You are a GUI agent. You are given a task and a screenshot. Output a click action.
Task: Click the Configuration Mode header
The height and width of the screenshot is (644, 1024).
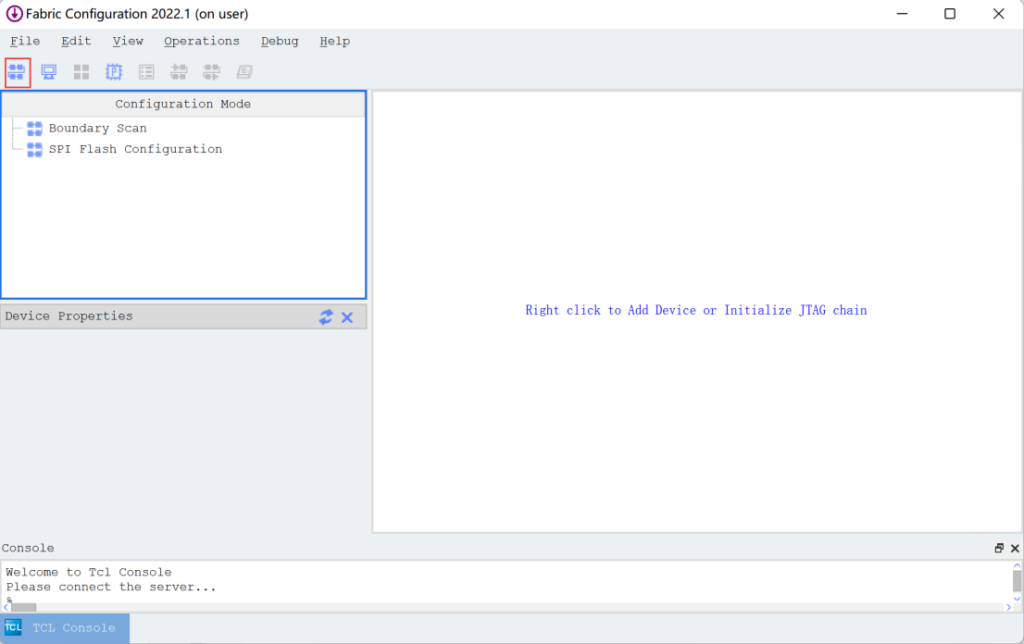[x=183, y=104]
